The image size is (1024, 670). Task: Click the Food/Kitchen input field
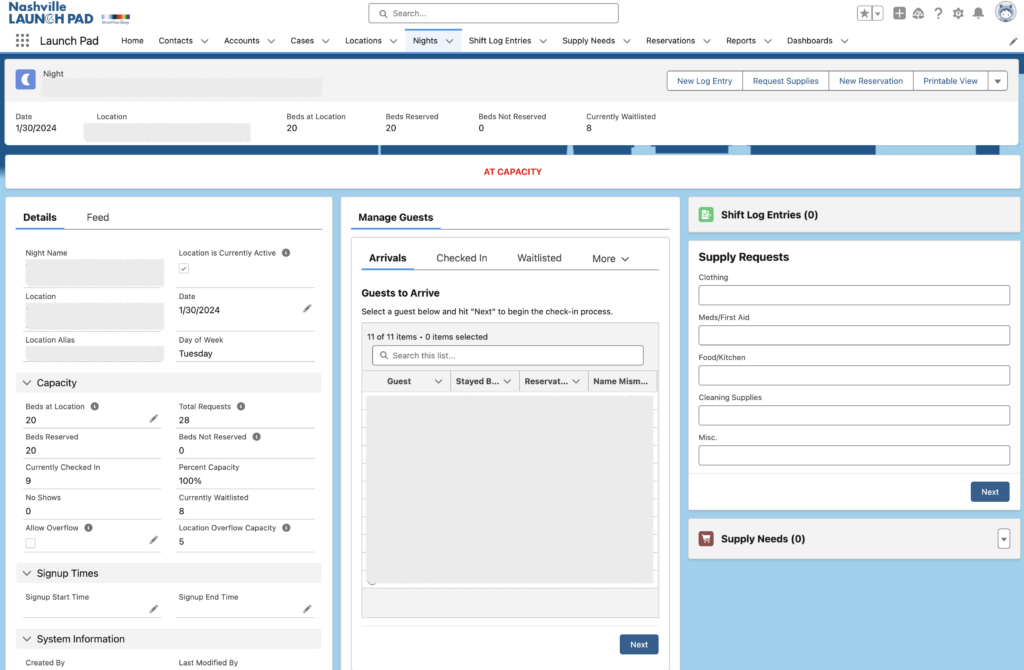pos(854,375)
